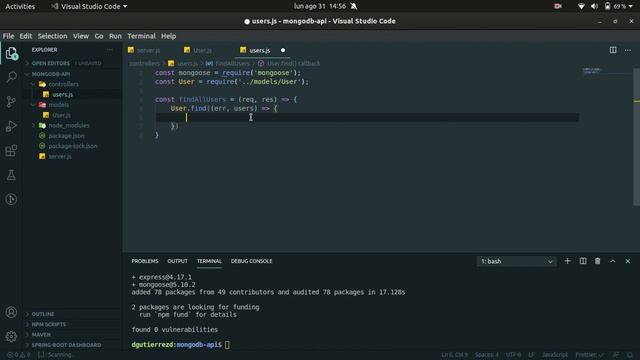Viewport: 640px width, 360px height.
Task: Open package-lock.json in the Explorer
Action: tap(73, 146)
